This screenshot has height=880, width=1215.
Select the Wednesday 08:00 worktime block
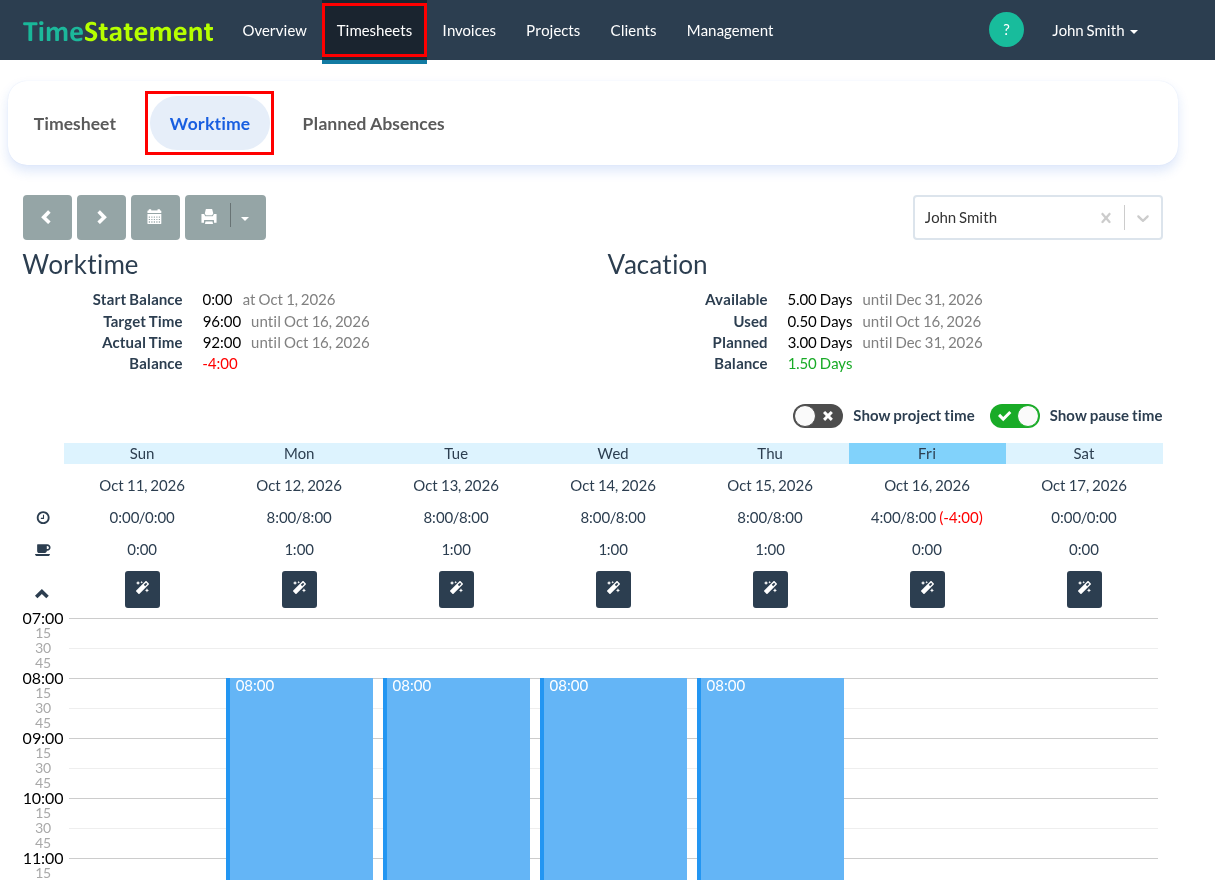click(x=613, y=779)
